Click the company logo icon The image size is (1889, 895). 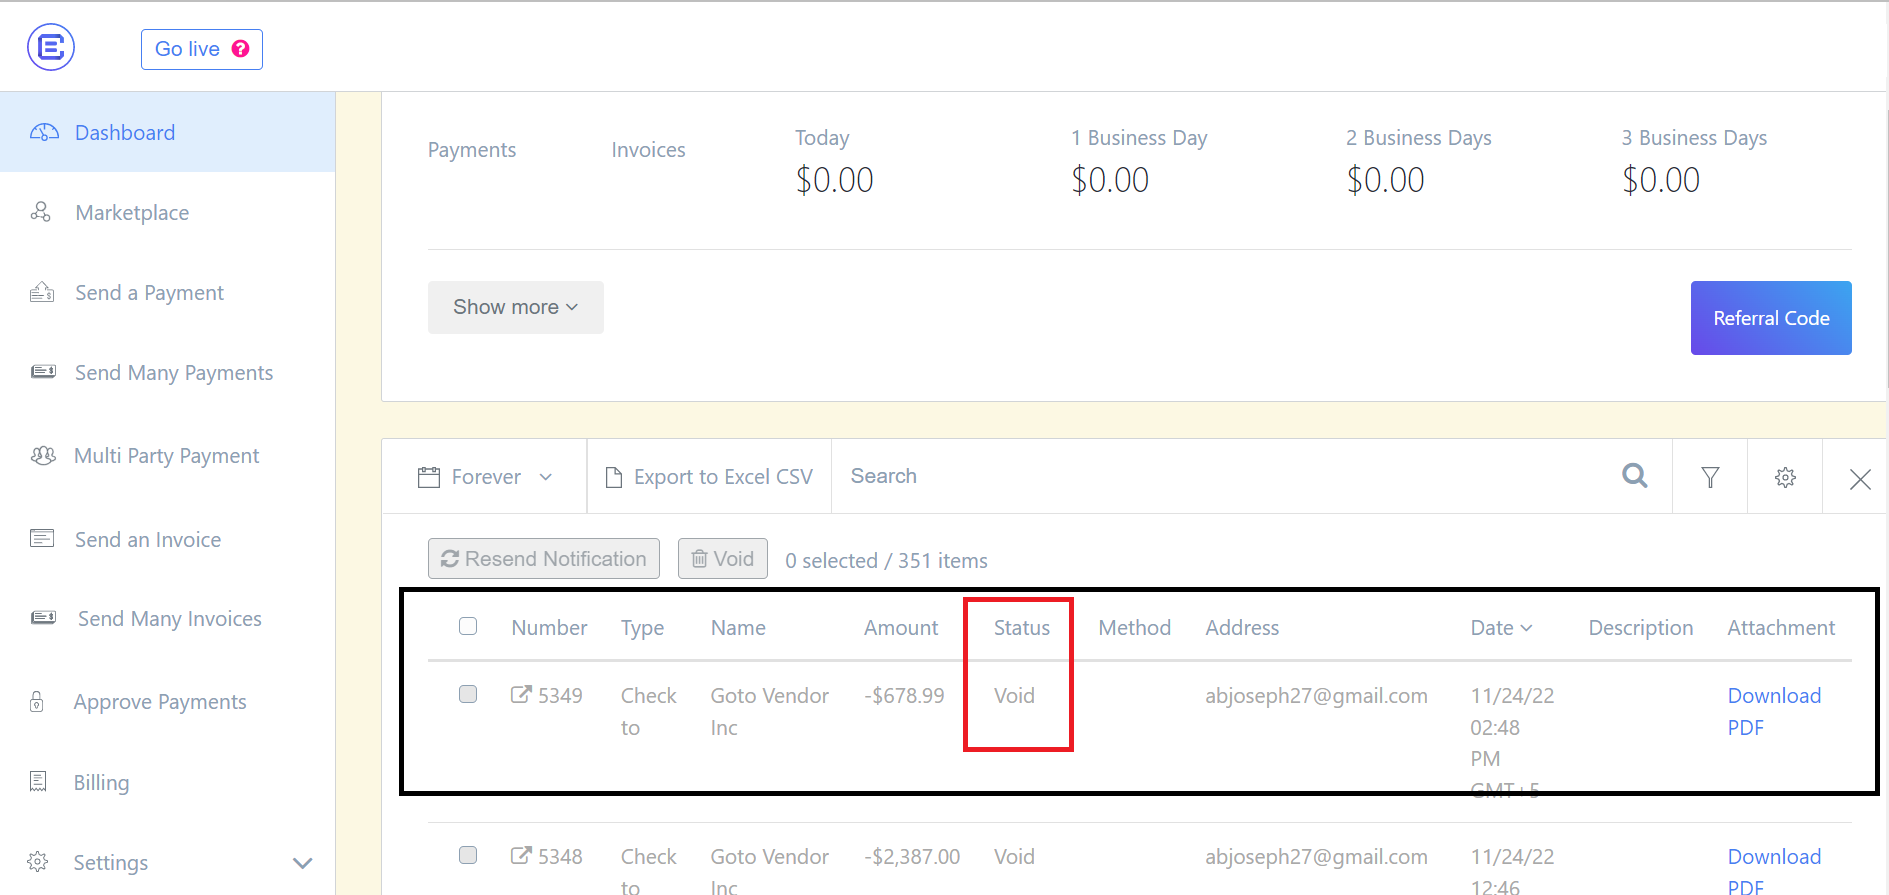[x=51, y=47]
